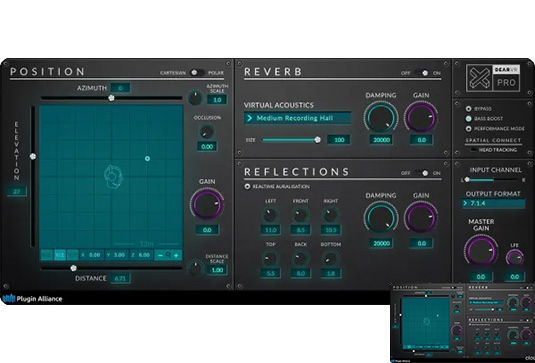Click the Distance Scale knob
This screenshot has height=363, width=535.
[196, 268]
